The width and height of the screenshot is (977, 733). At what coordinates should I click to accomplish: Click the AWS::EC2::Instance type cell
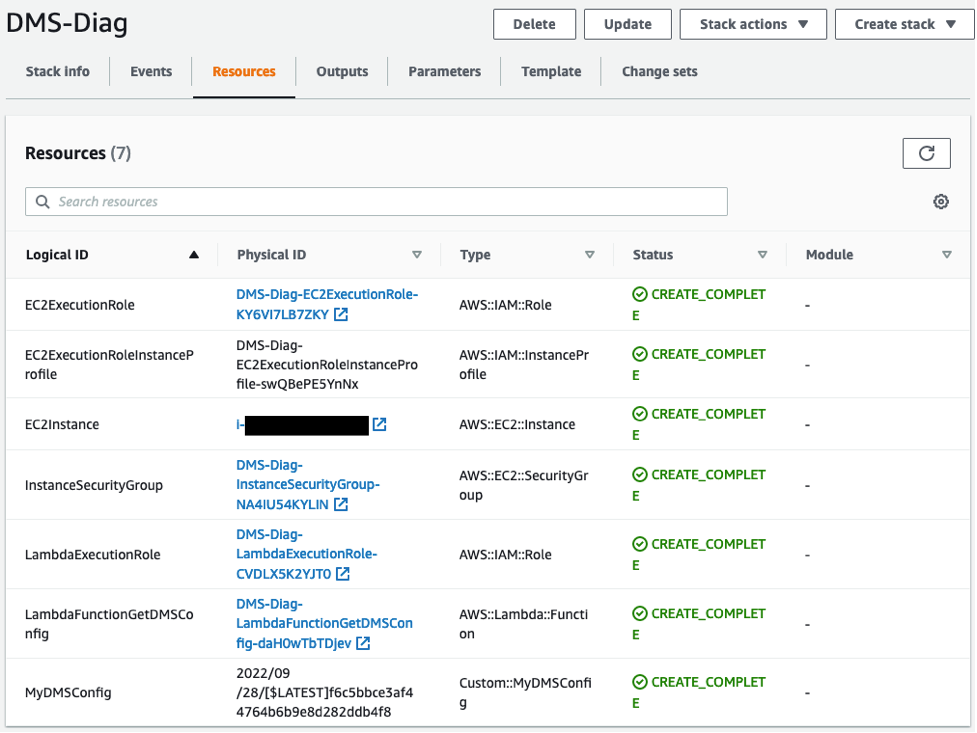[x=517, y=424]
